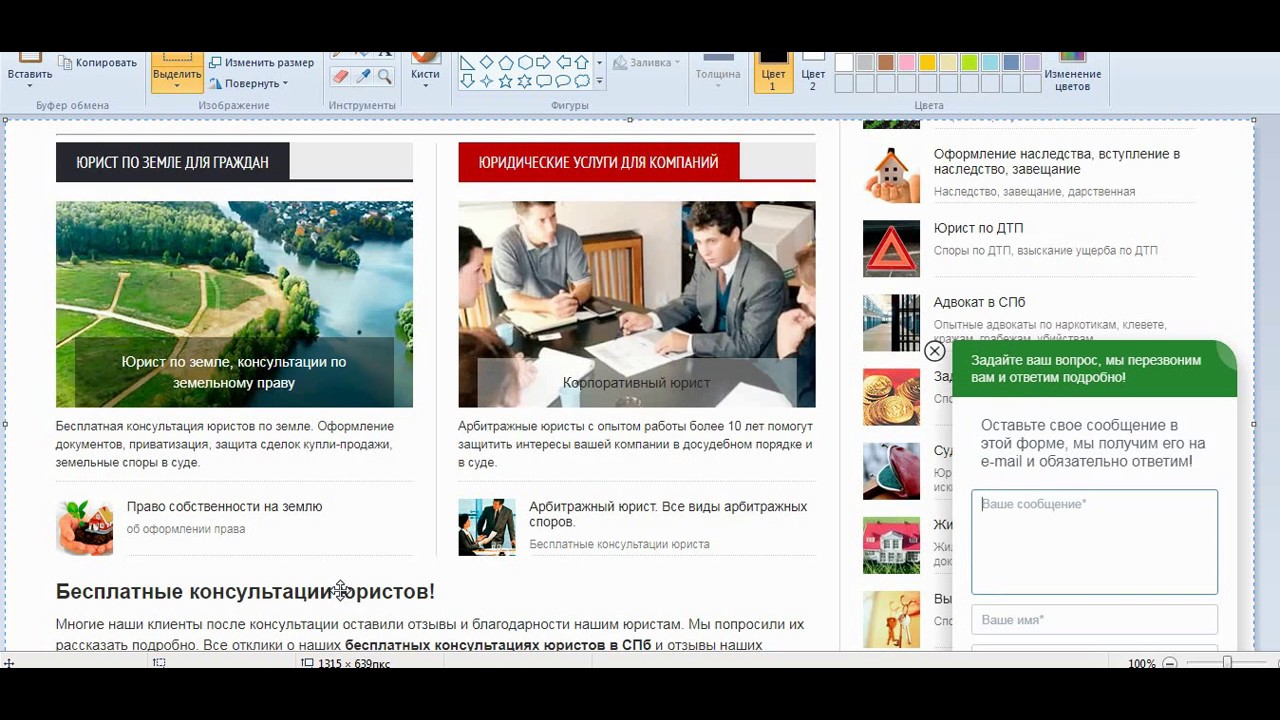1280x720 pixels.
Task: Choose the lavender color swatch
Action: 1032,63
